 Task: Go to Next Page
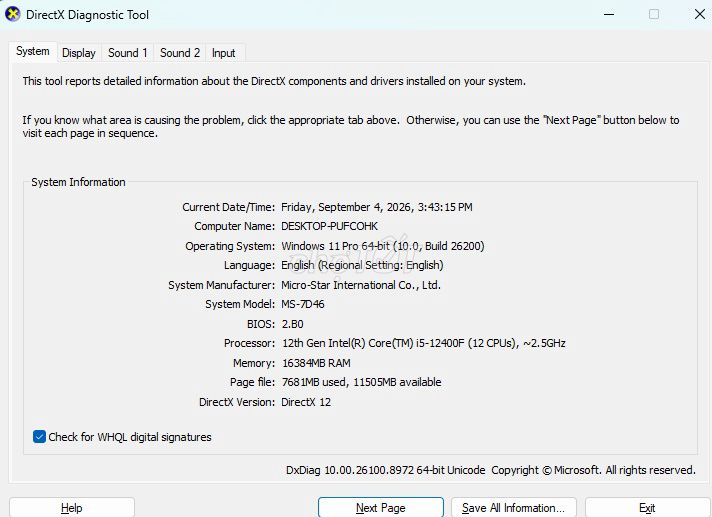pos(381,507)
